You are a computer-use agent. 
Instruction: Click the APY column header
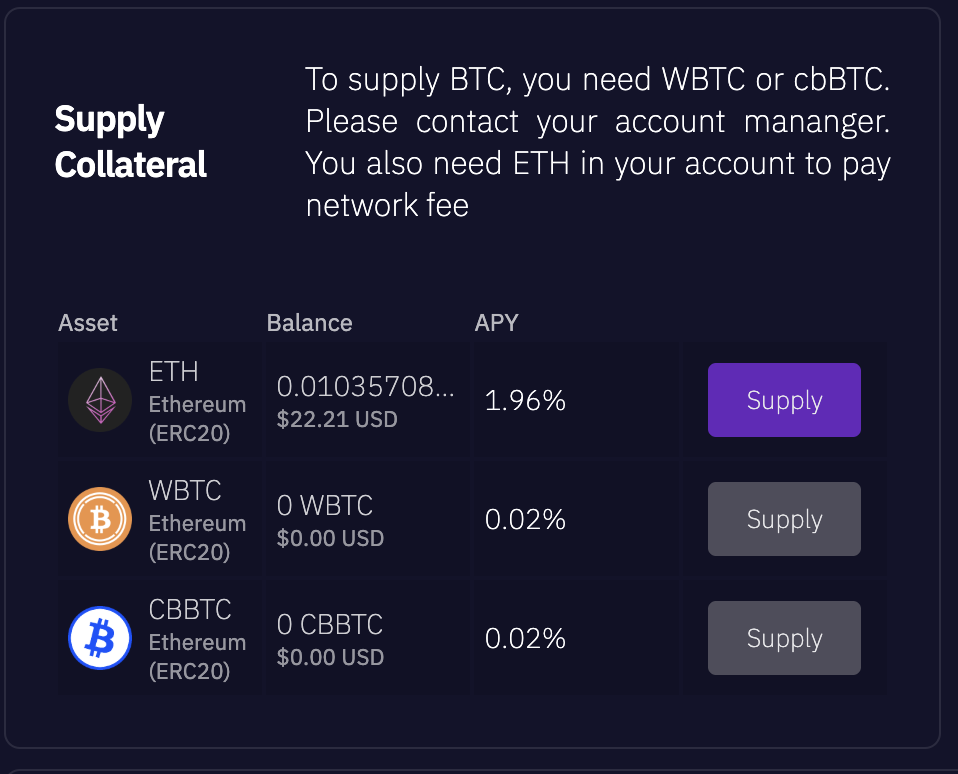click(496, 323)
